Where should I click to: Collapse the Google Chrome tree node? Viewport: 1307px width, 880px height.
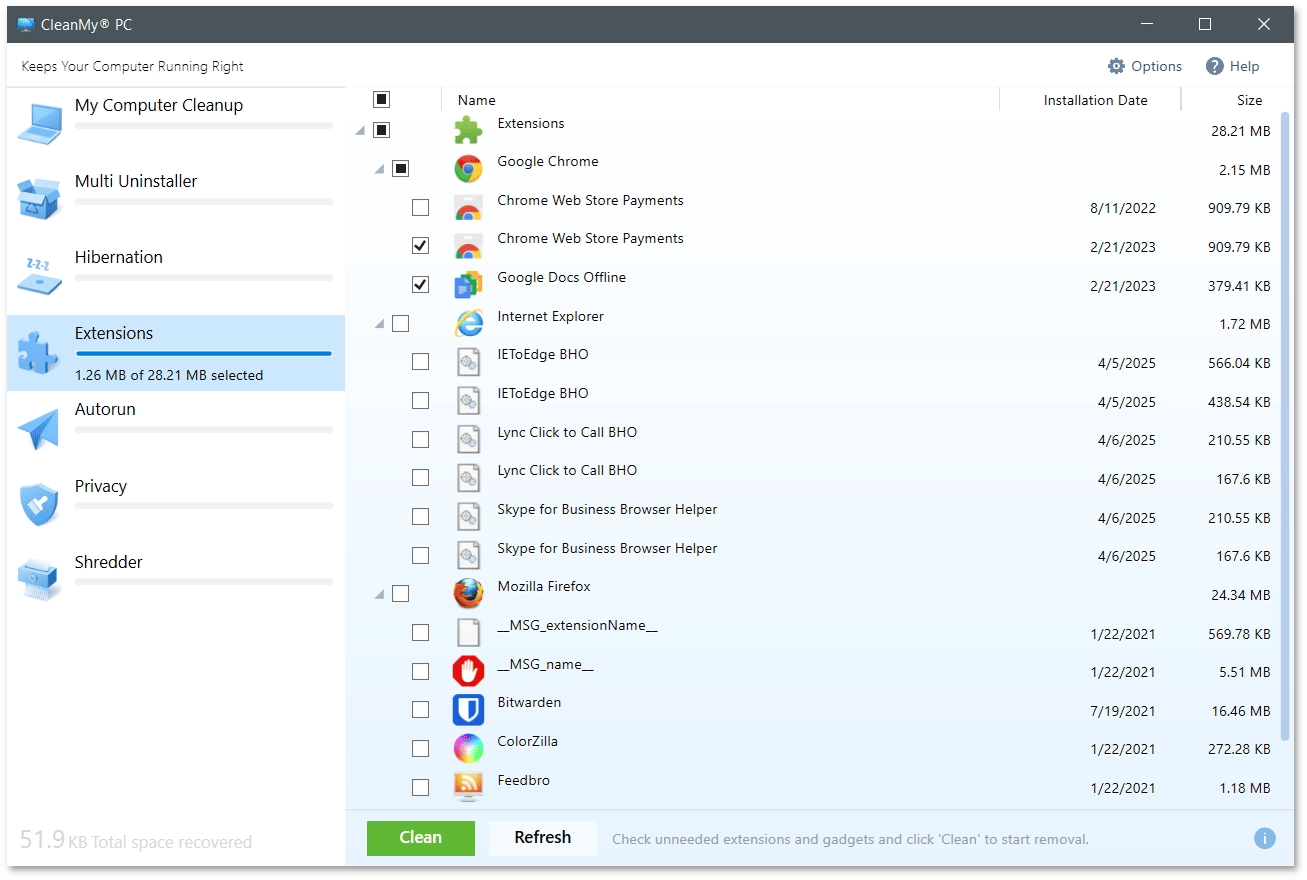(x=380, y=170)
